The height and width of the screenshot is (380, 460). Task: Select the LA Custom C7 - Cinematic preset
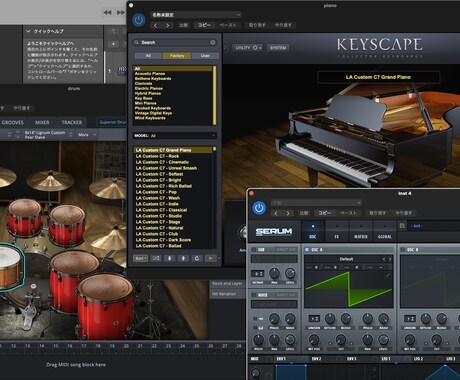click(162, 162)
